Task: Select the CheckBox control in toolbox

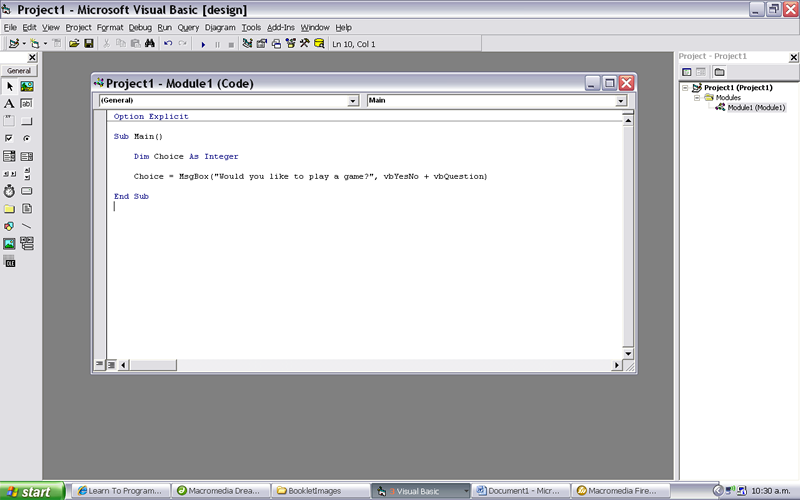Action: point(9,138)
